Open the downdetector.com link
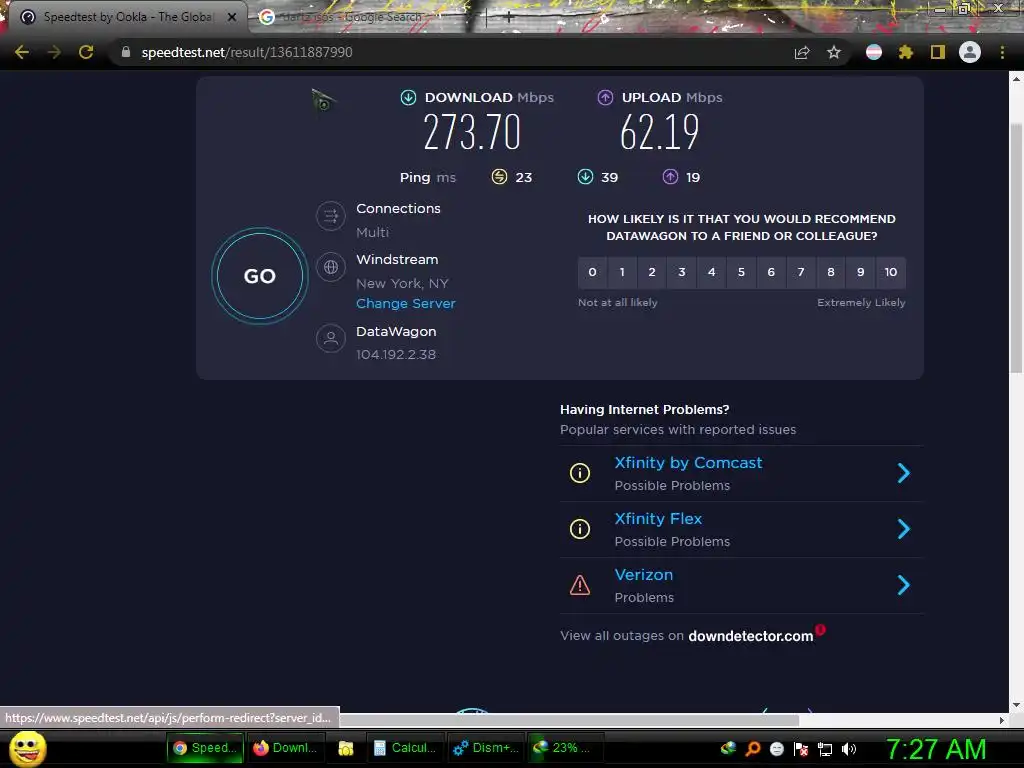Image resolution: width=1024 pixels, height=768 pixels. [751, 636]
